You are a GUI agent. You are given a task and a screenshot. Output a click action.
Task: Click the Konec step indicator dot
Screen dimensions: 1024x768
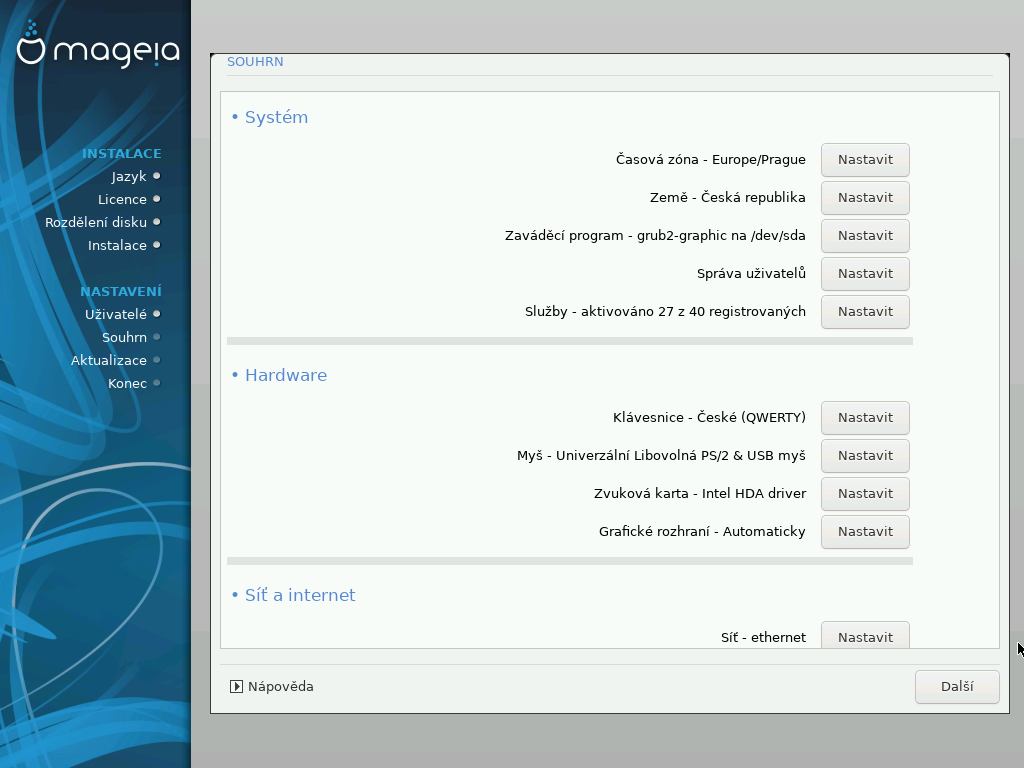tap(157, 383)
